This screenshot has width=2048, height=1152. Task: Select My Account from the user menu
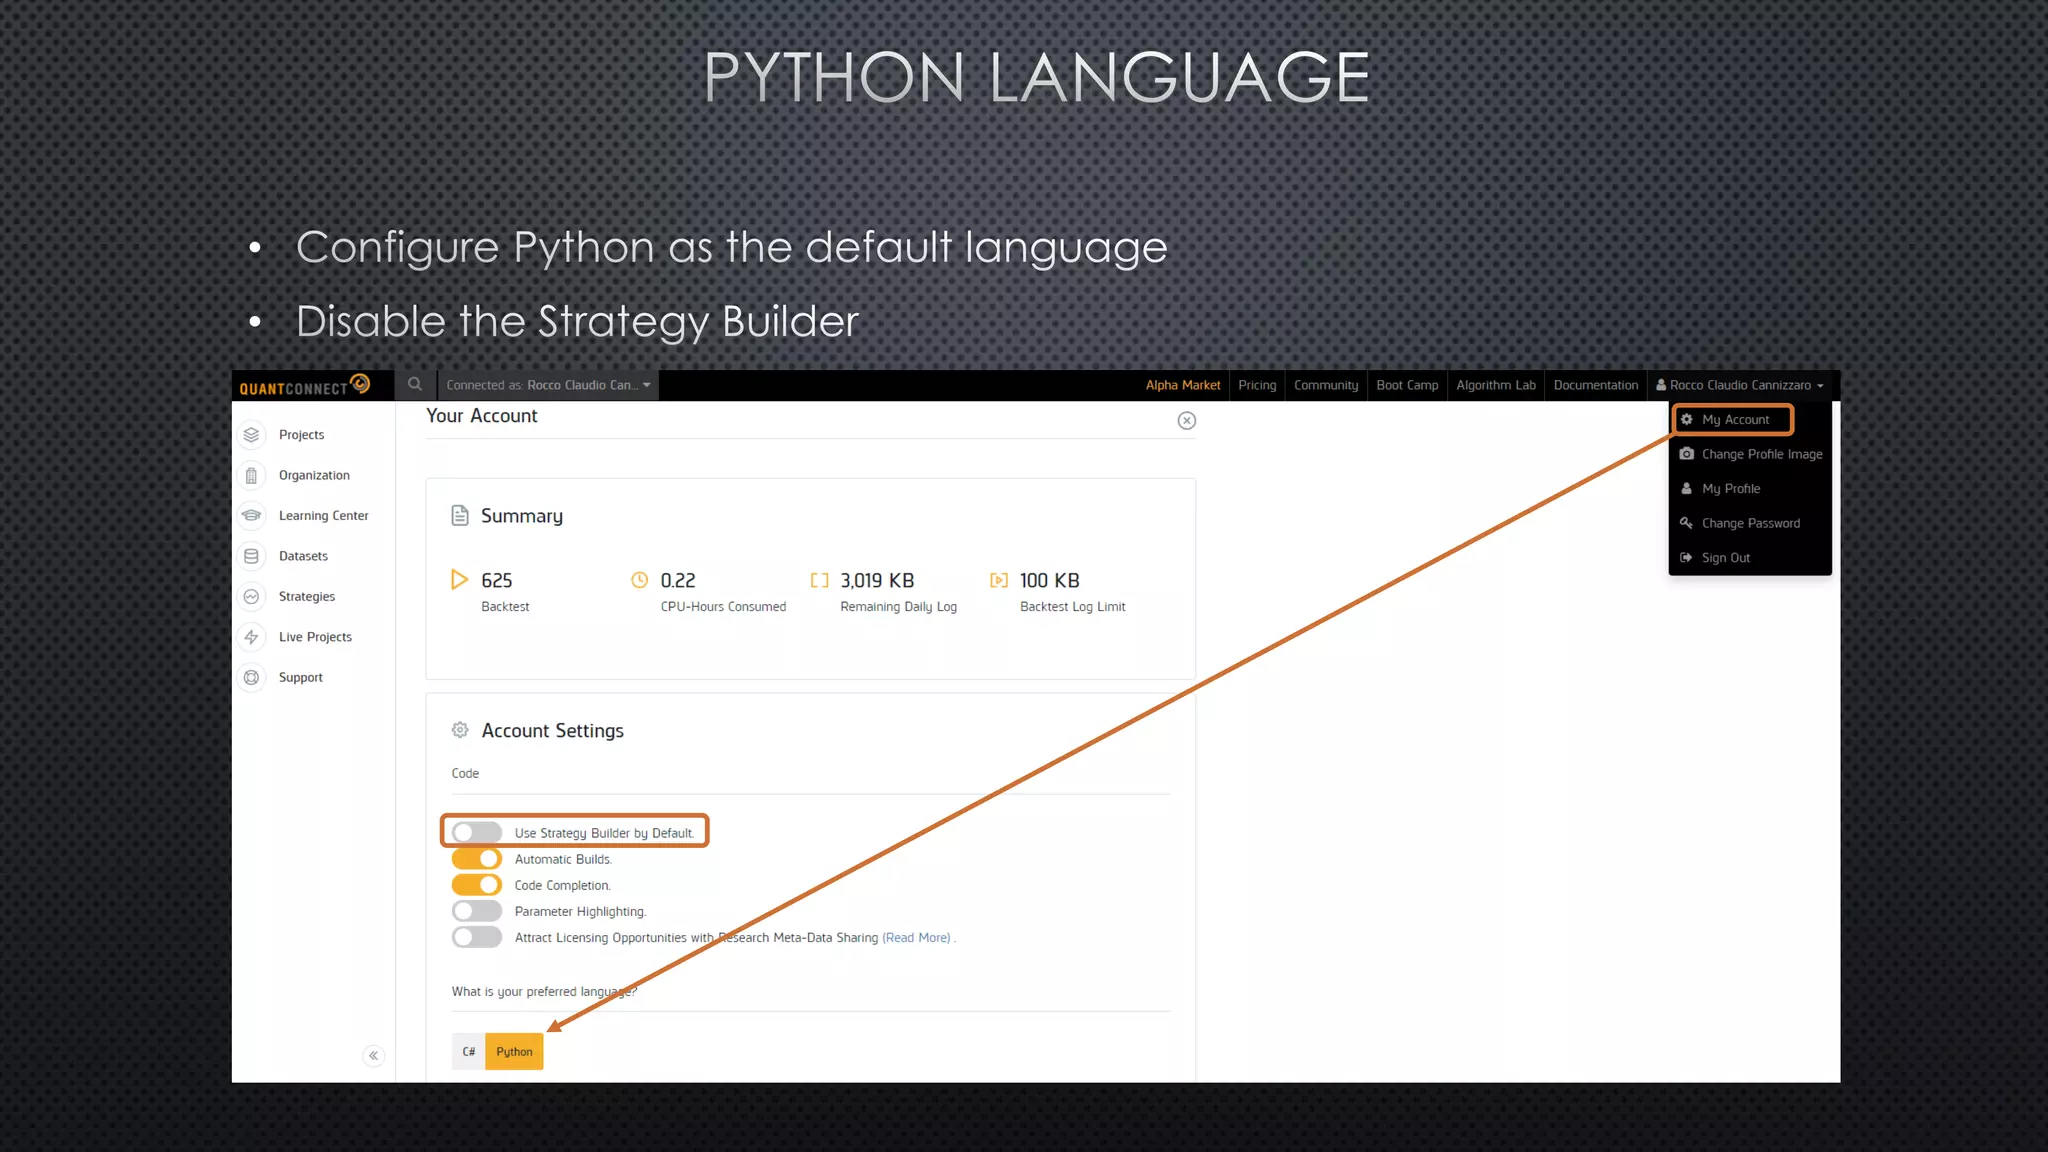(1735, 420)
